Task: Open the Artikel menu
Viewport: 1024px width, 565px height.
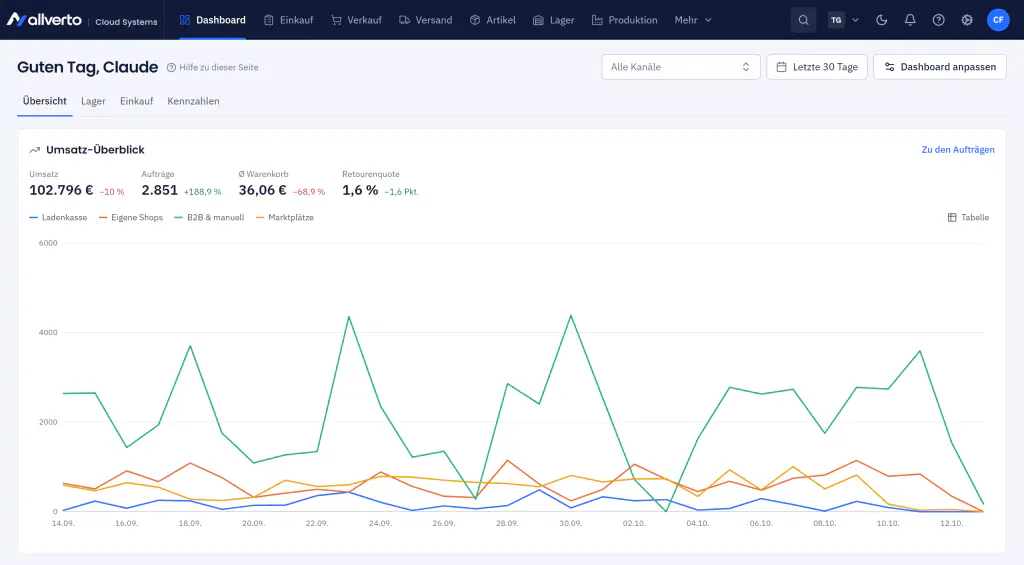Action: click(x=492, y=20)
